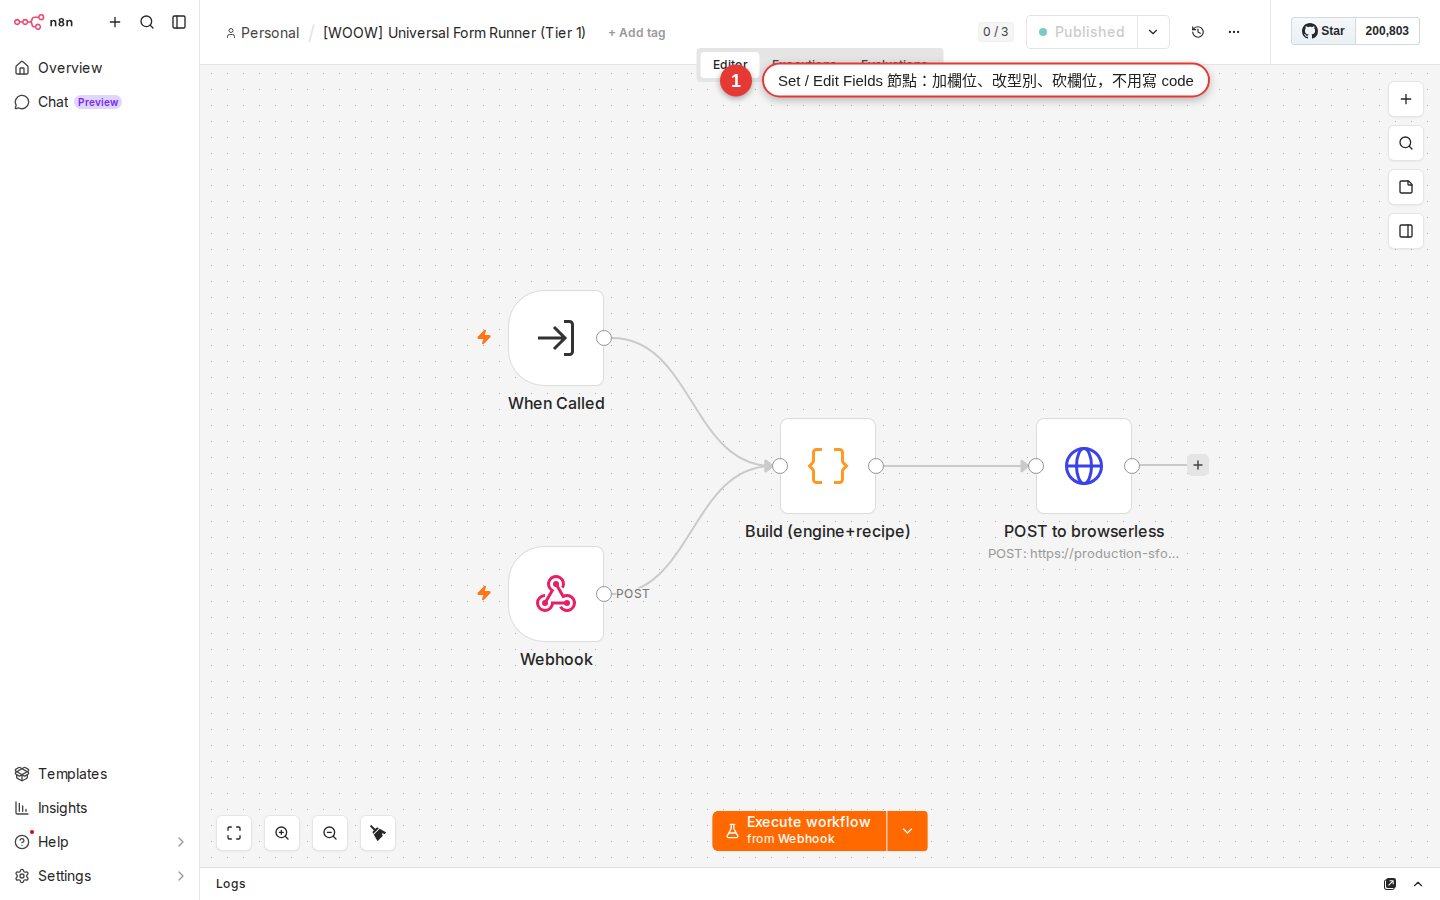This screenshot has width=1440, height=900.
Task: Add node after POST to browserless
Action: pos(1198,465)
